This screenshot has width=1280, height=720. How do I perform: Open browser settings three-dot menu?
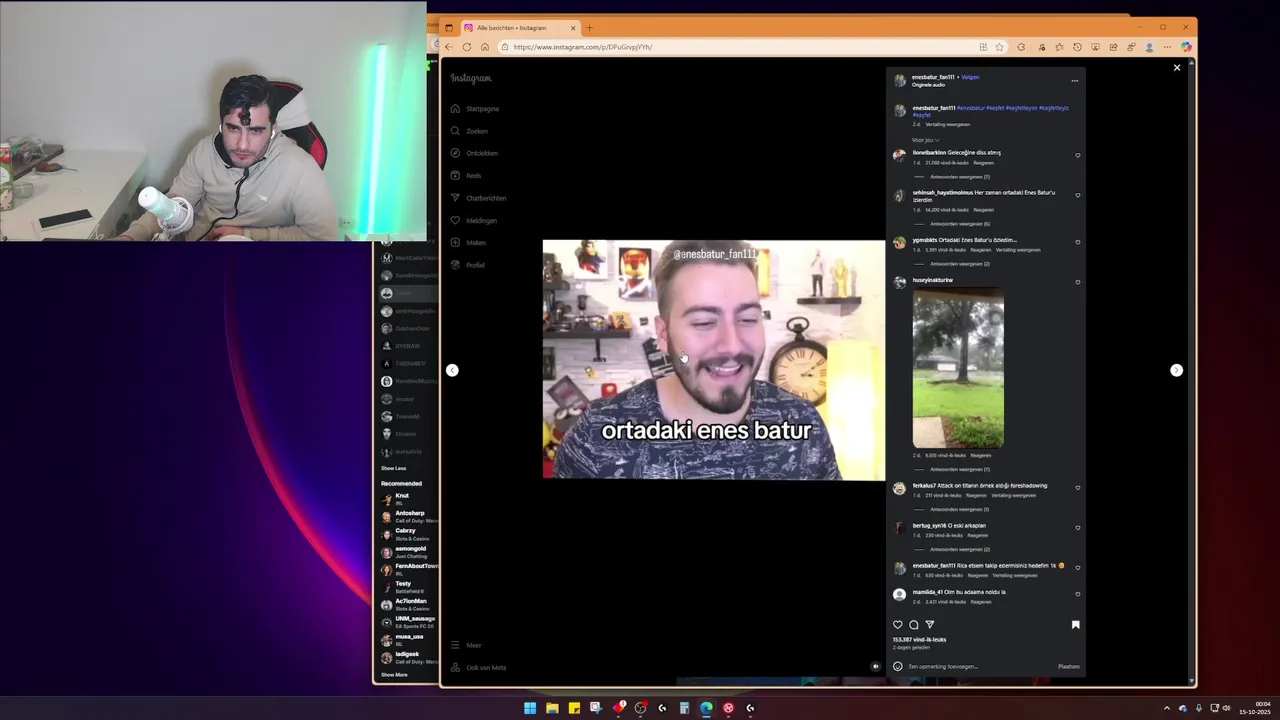point(1167,47)
